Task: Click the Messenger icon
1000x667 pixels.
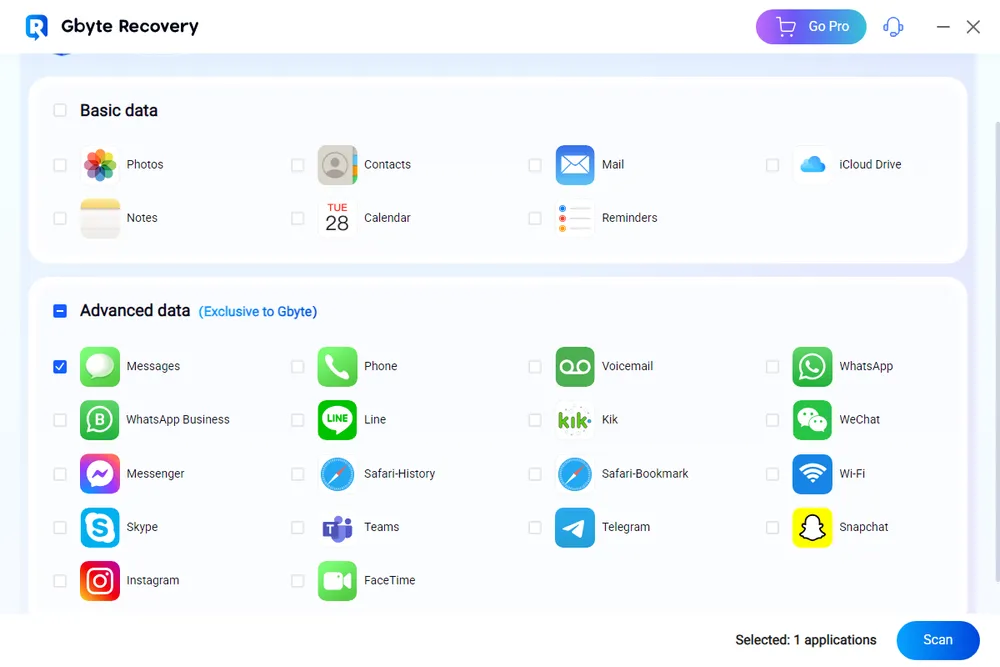Action: (99, 474)
